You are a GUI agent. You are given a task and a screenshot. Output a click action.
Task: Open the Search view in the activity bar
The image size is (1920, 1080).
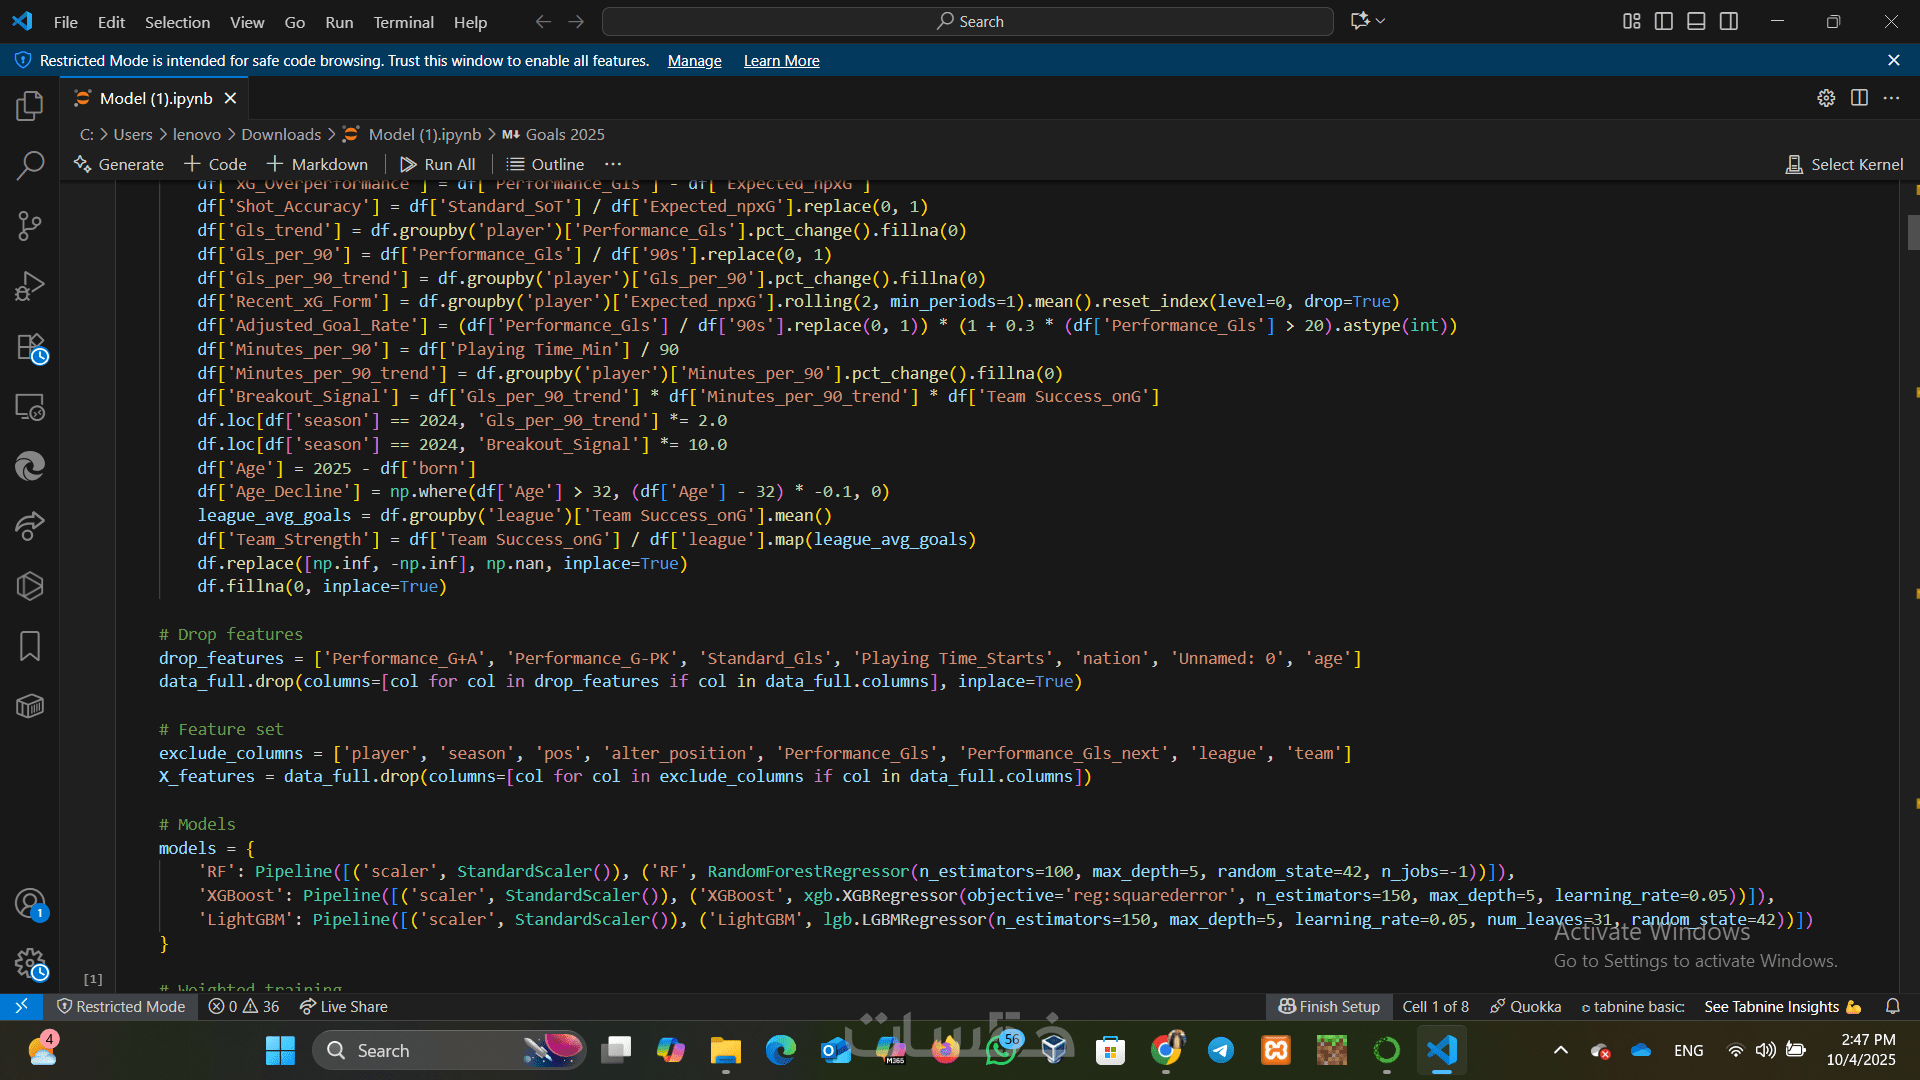[30, 166]
